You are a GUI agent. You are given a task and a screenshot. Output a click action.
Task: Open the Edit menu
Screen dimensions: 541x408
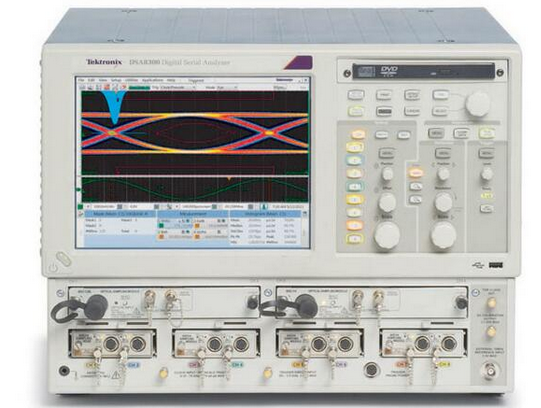tap(91, 80)
